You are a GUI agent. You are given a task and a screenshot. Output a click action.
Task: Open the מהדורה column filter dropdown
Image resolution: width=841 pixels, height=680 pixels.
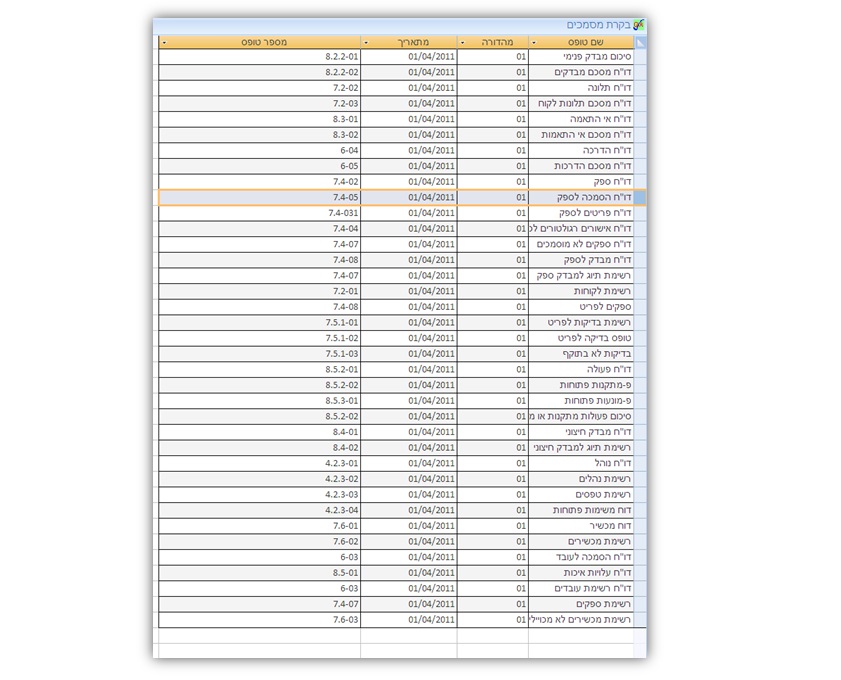pyautogui.click(x=462, y=42)
